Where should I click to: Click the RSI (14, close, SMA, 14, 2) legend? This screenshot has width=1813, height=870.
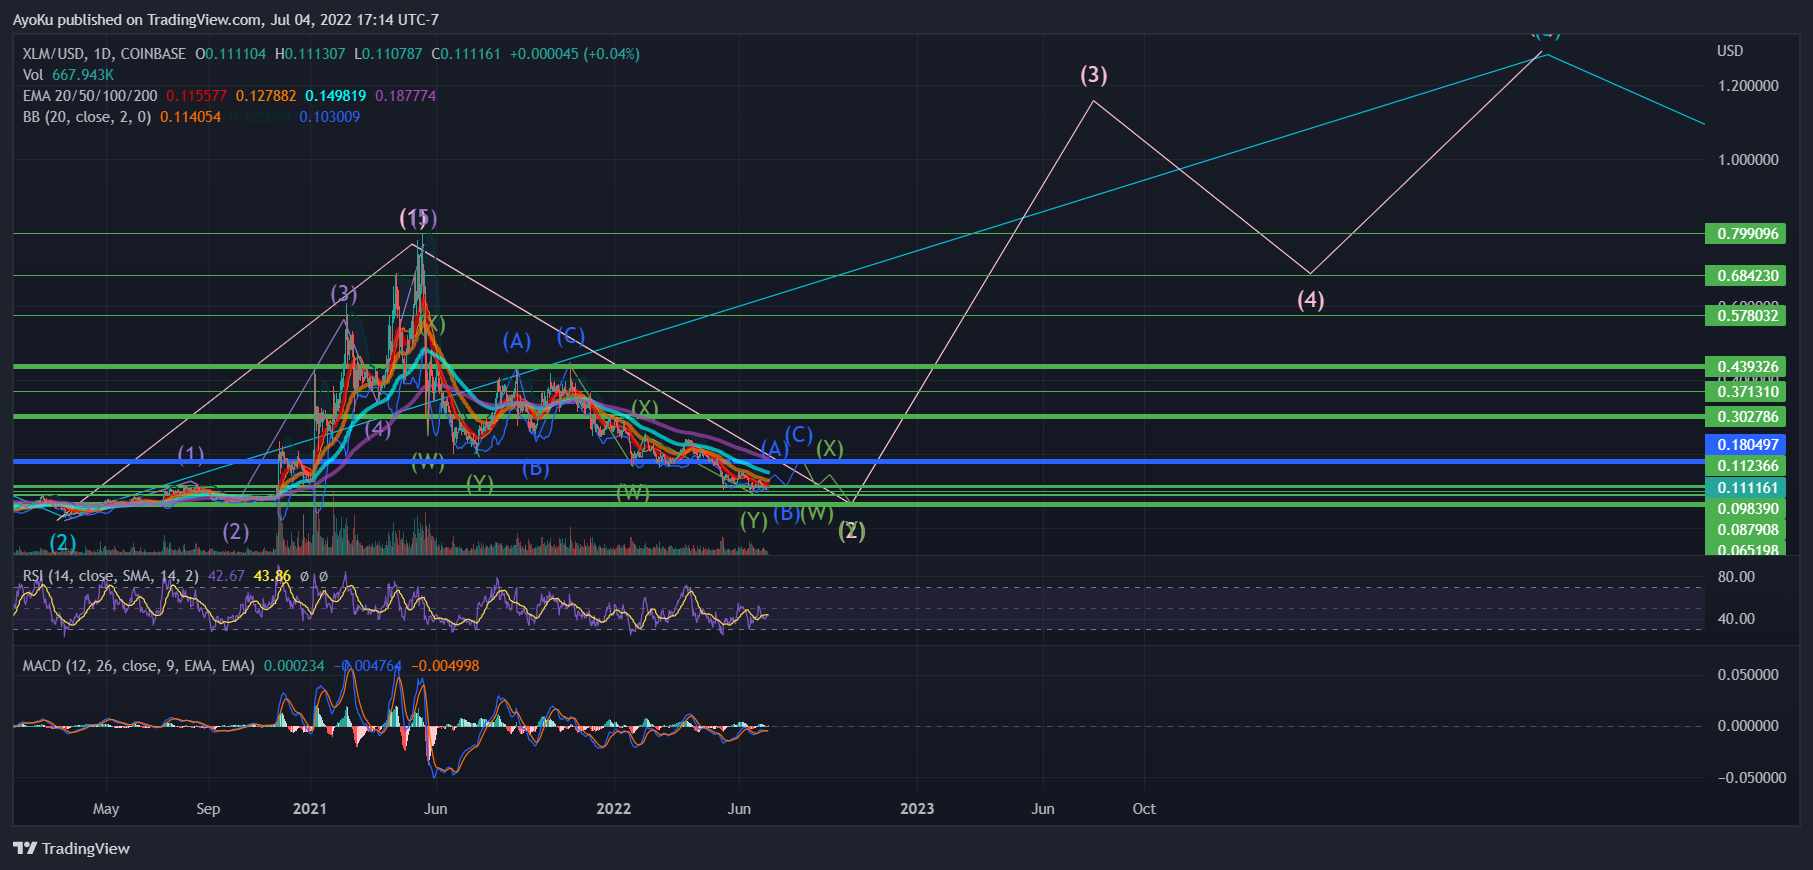tap(111, 576)
